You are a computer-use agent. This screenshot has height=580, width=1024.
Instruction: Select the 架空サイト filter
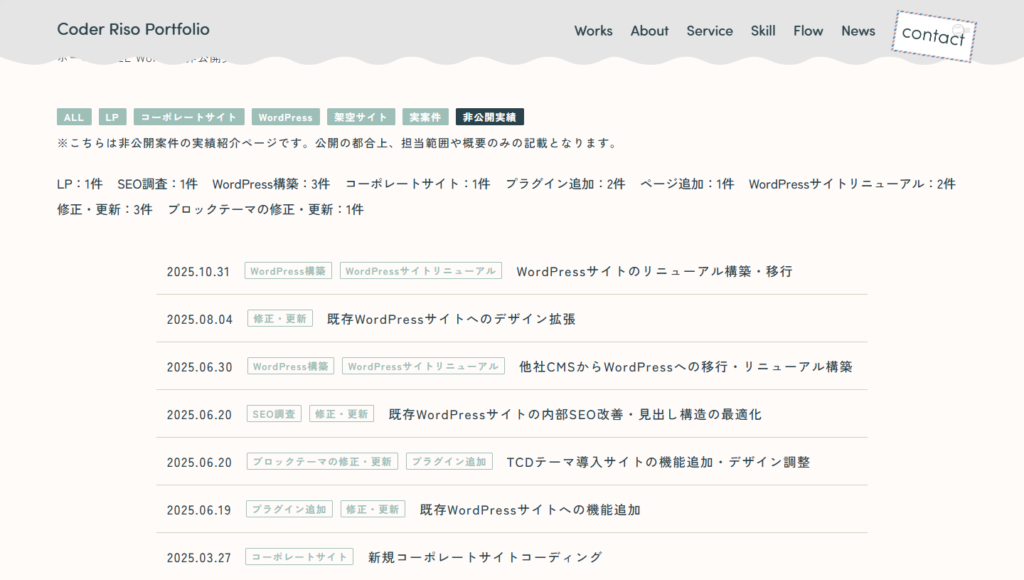(361, 116)
